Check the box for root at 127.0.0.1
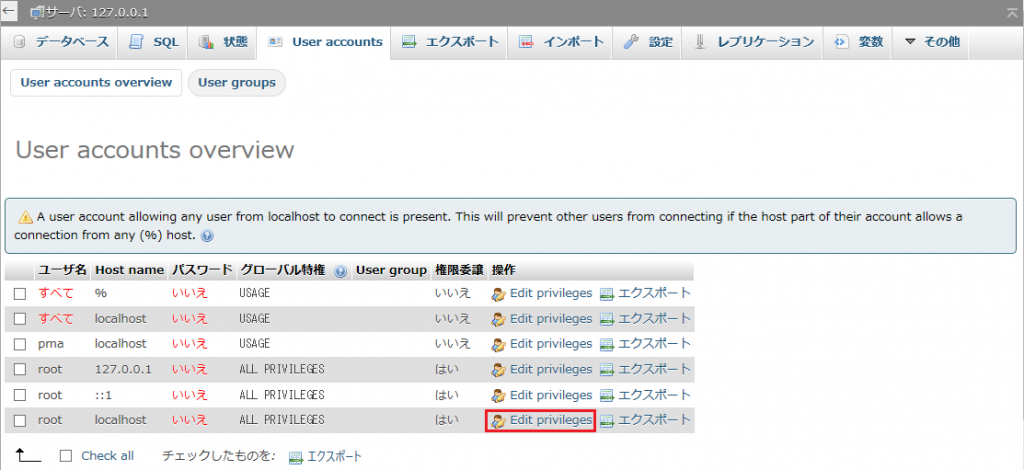The height and width of the screenshot is (470, 1024). click(20, 369)
